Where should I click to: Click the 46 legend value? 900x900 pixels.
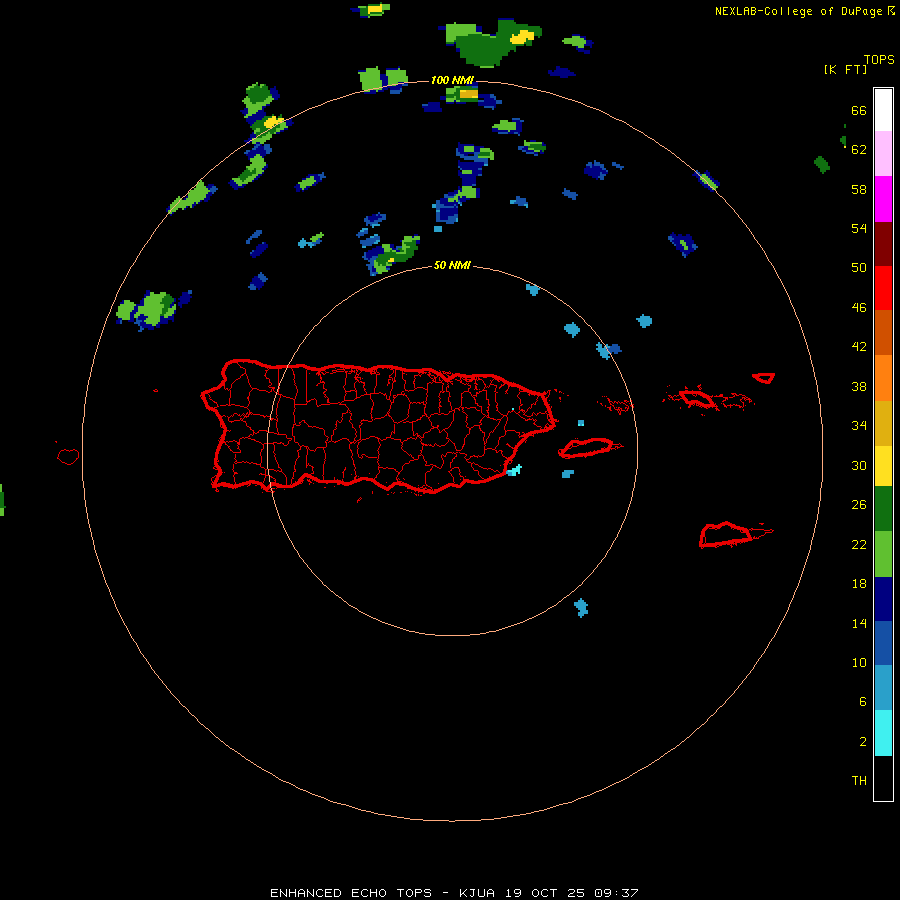pyautogui.click(x=859, y=308)
